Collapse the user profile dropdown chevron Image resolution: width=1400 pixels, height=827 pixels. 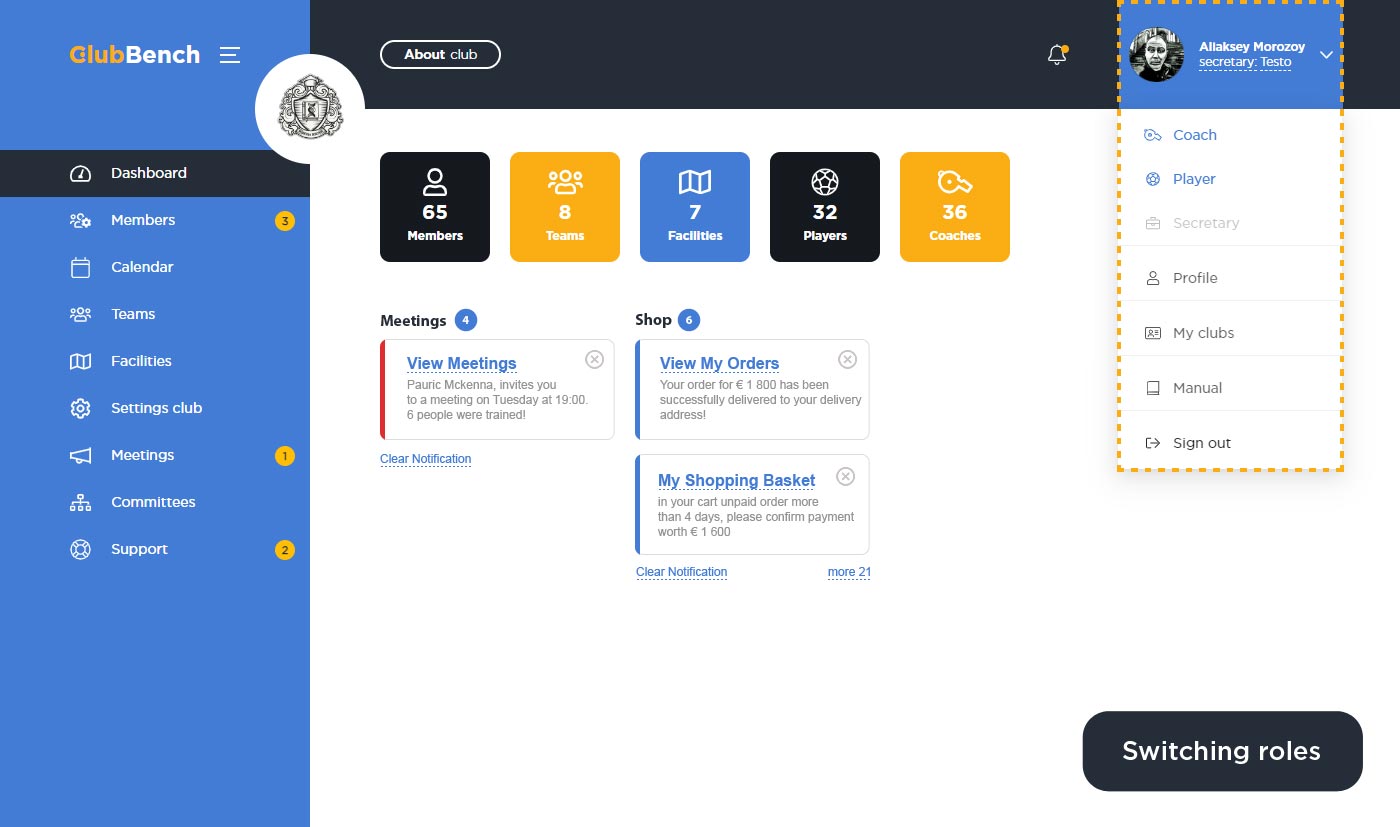(1326, 55)
